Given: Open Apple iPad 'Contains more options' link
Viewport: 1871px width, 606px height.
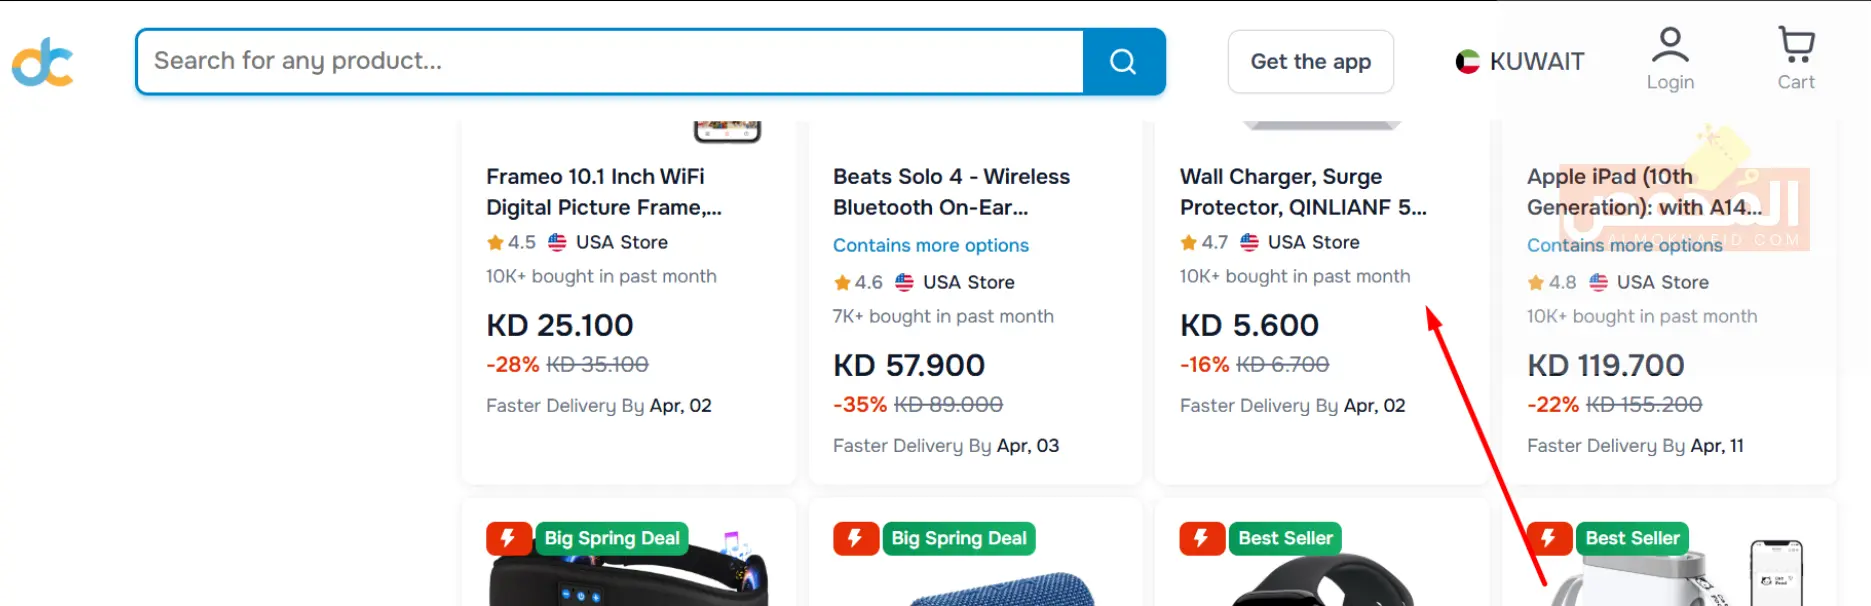Looking at the screenshot, I should 1625,245.
